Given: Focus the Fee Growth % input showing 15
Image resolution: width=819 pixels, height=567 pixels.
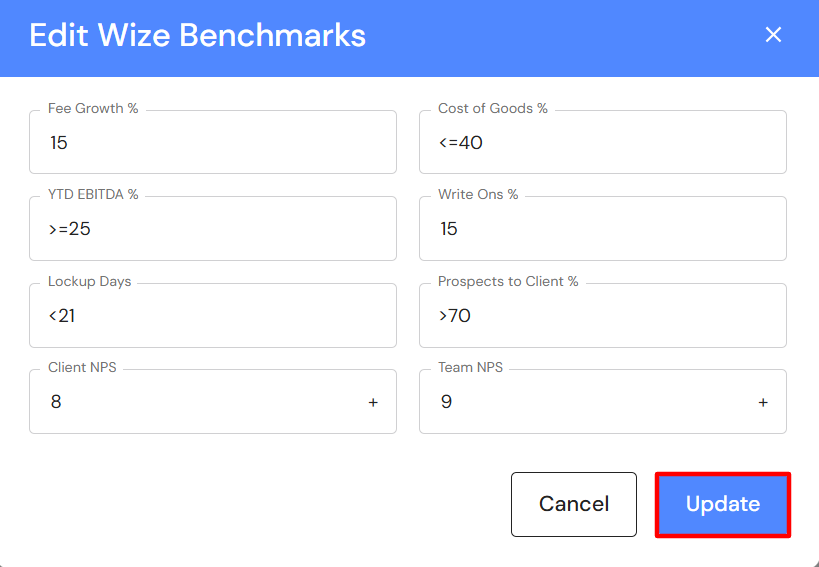Looking at the screenshot, I should (x=212, y=143).
